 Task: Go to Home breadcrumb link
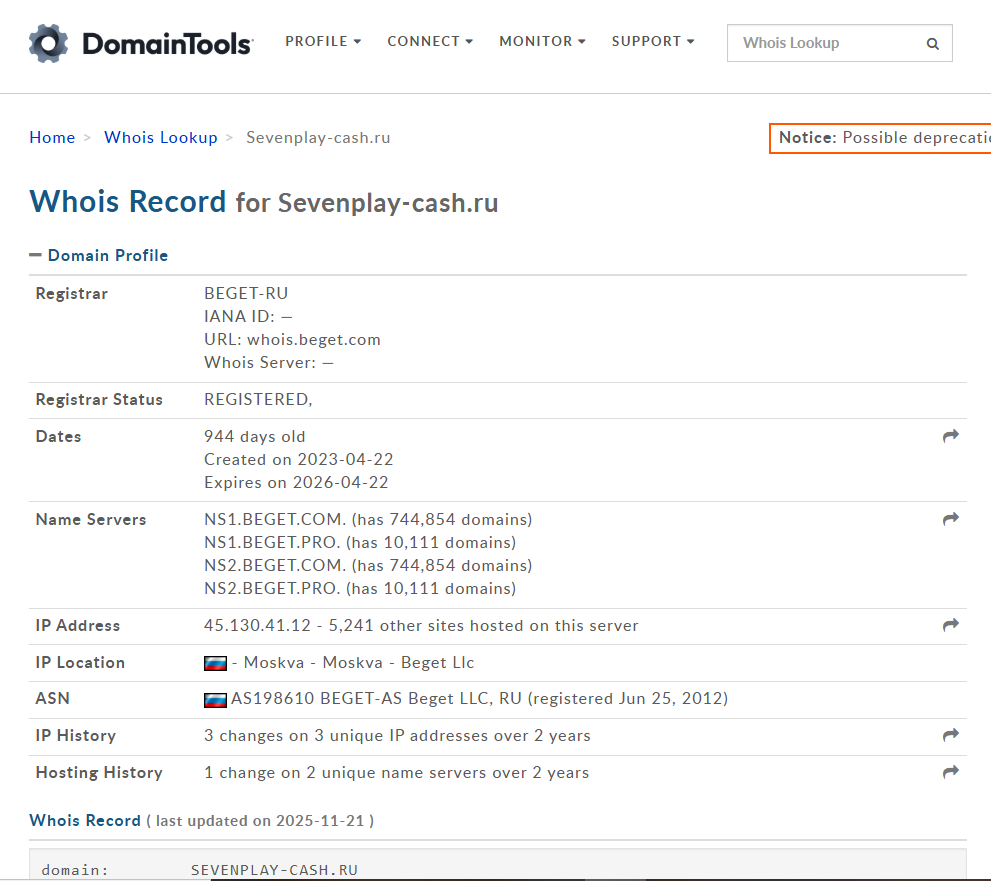pos(52,137)
